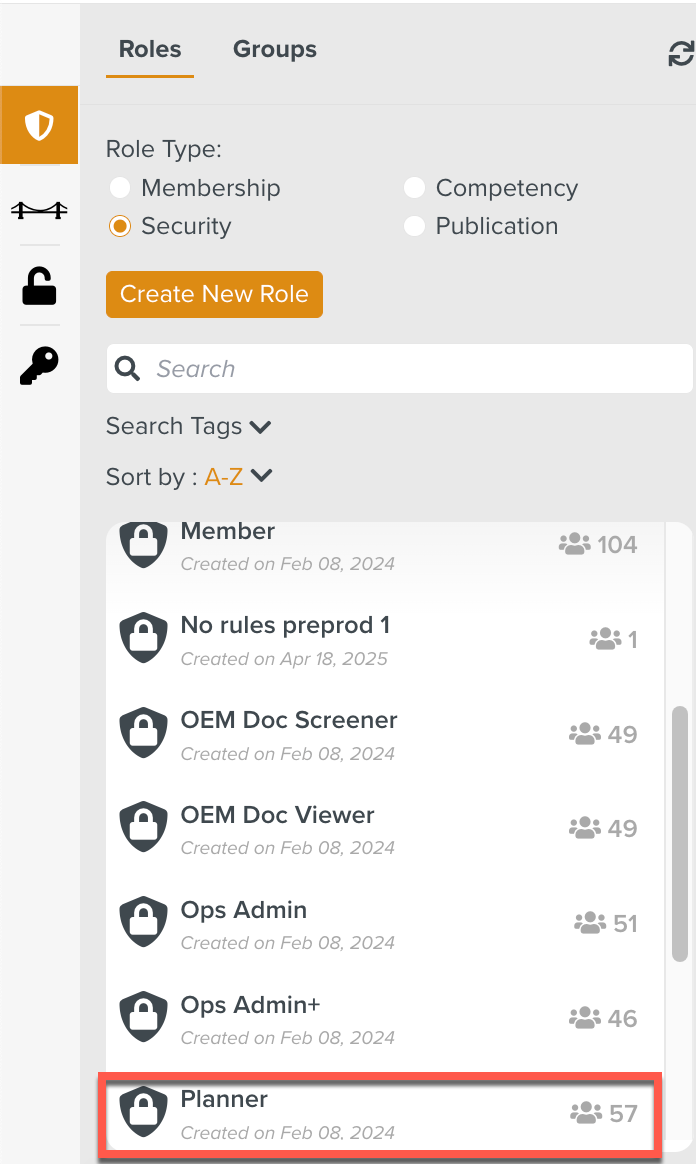Open the bridge icon in sidebar
This screenshot has width=696, height=1164.
[x=39, y=210]
